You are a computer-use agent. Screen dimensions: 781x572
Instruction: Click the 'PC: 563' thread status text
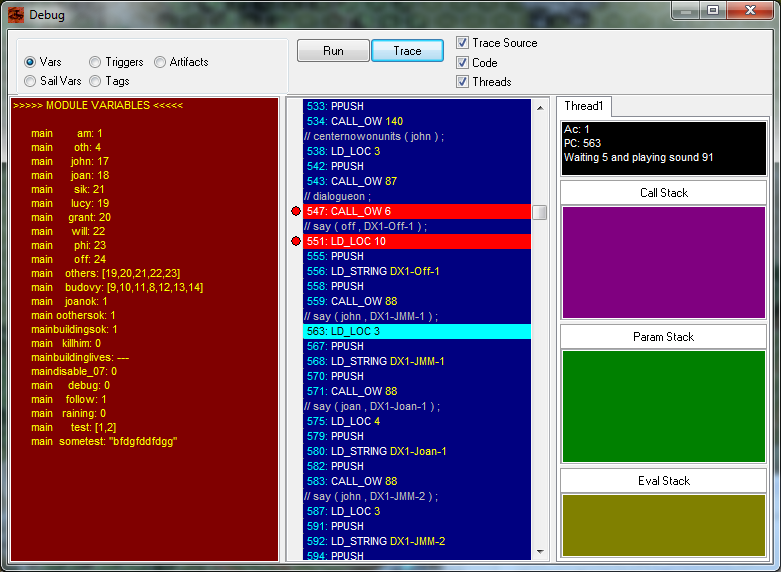pyautogui.click(x=582, y=143)
